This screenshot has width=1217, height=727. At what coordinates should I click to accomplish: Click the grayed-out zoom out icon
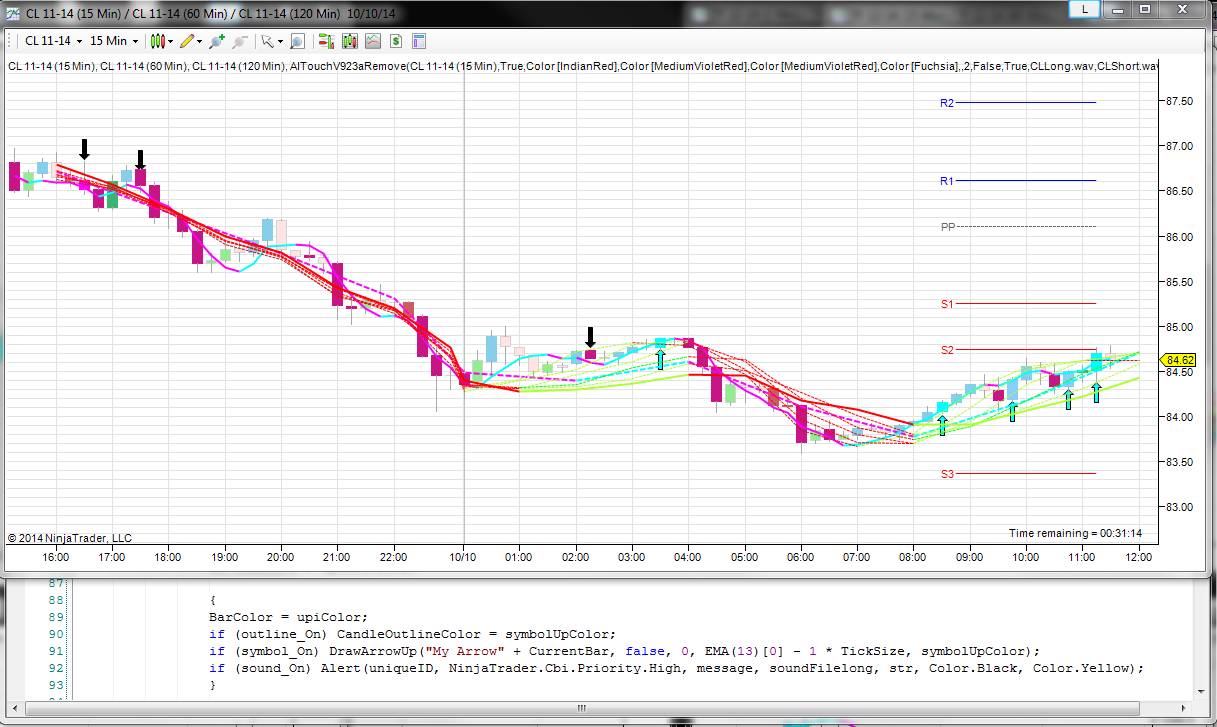(239, 41)
